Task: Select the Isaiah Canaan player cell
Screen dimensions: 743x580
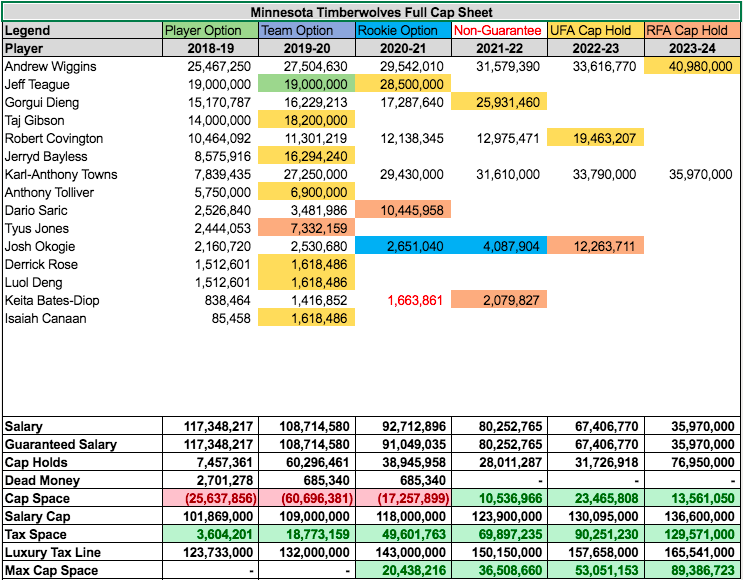Action: pos(82,318)
